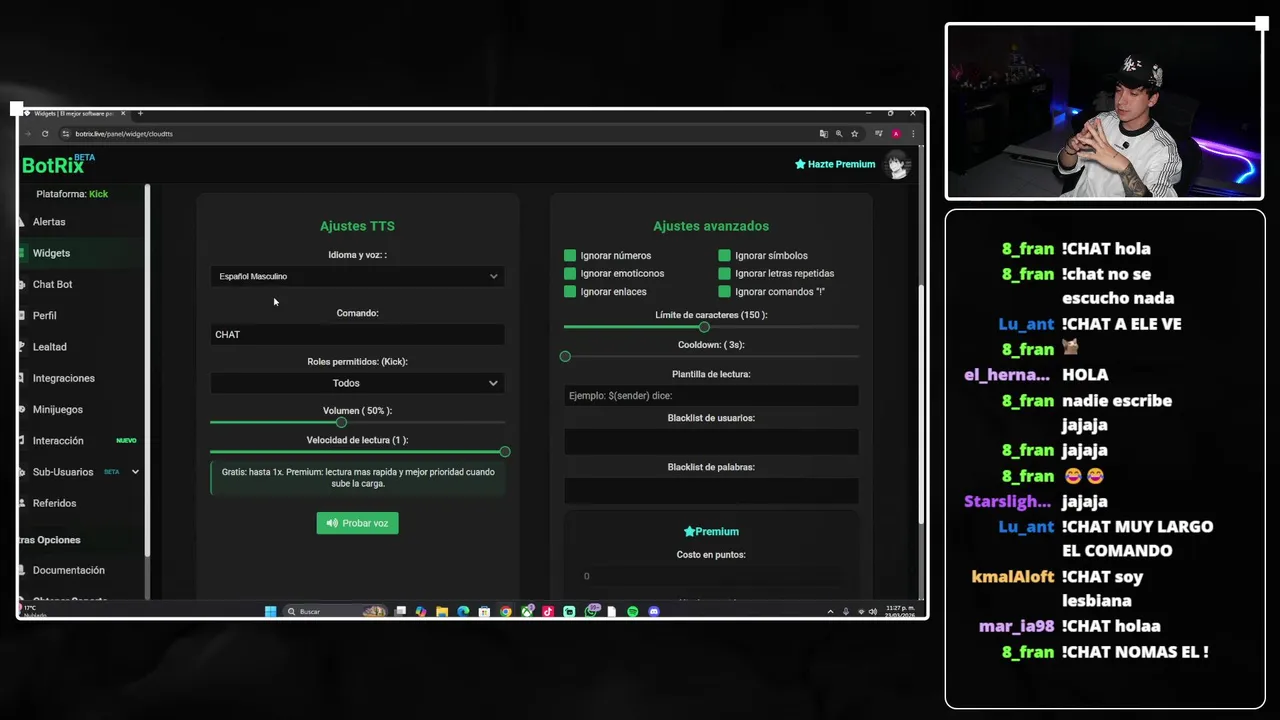Toggle Ignorar enlaces checkbox
The width and height of the screenshot is (1280, 720).
pos(570,292)
